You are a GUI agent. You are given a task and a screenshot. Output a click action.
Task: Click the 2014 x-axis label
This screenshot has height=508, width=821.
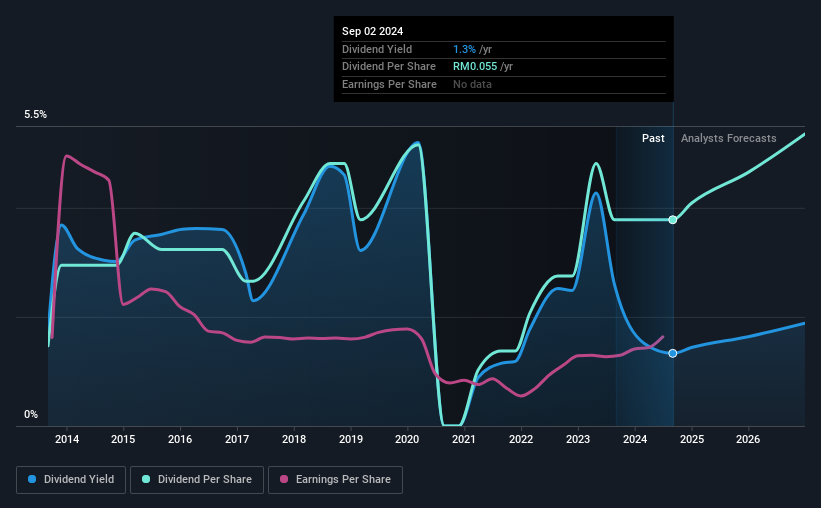(x=67, y=439)
